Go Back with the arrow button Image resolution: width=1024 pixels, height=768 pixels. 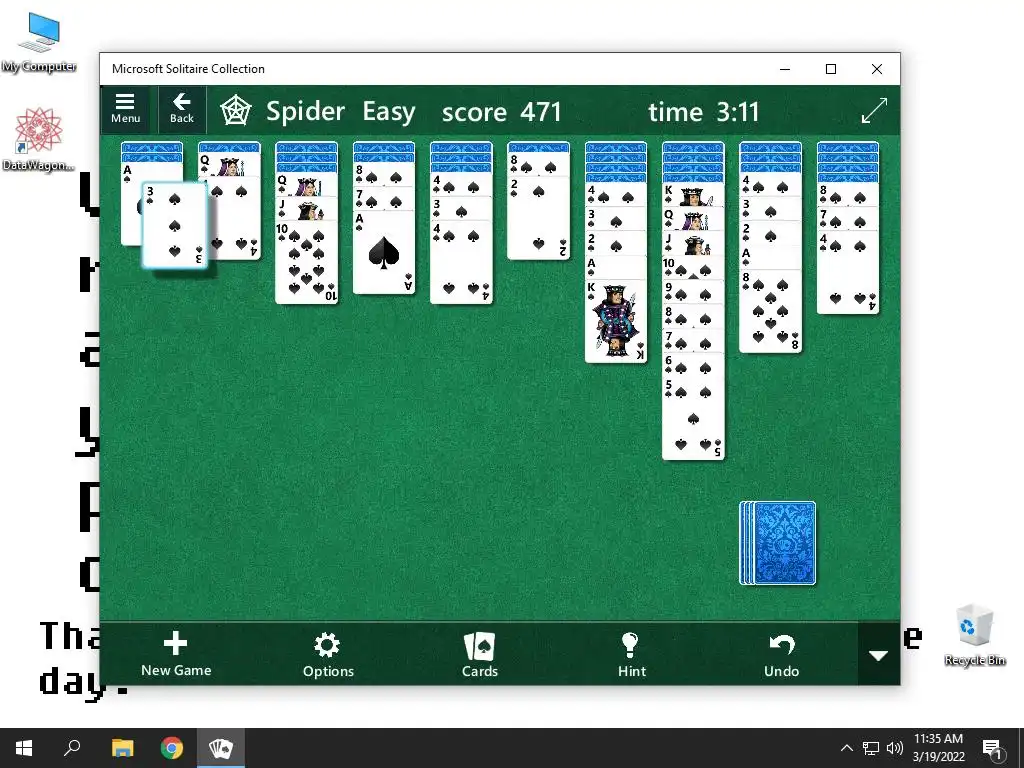[x=182, y=109]
